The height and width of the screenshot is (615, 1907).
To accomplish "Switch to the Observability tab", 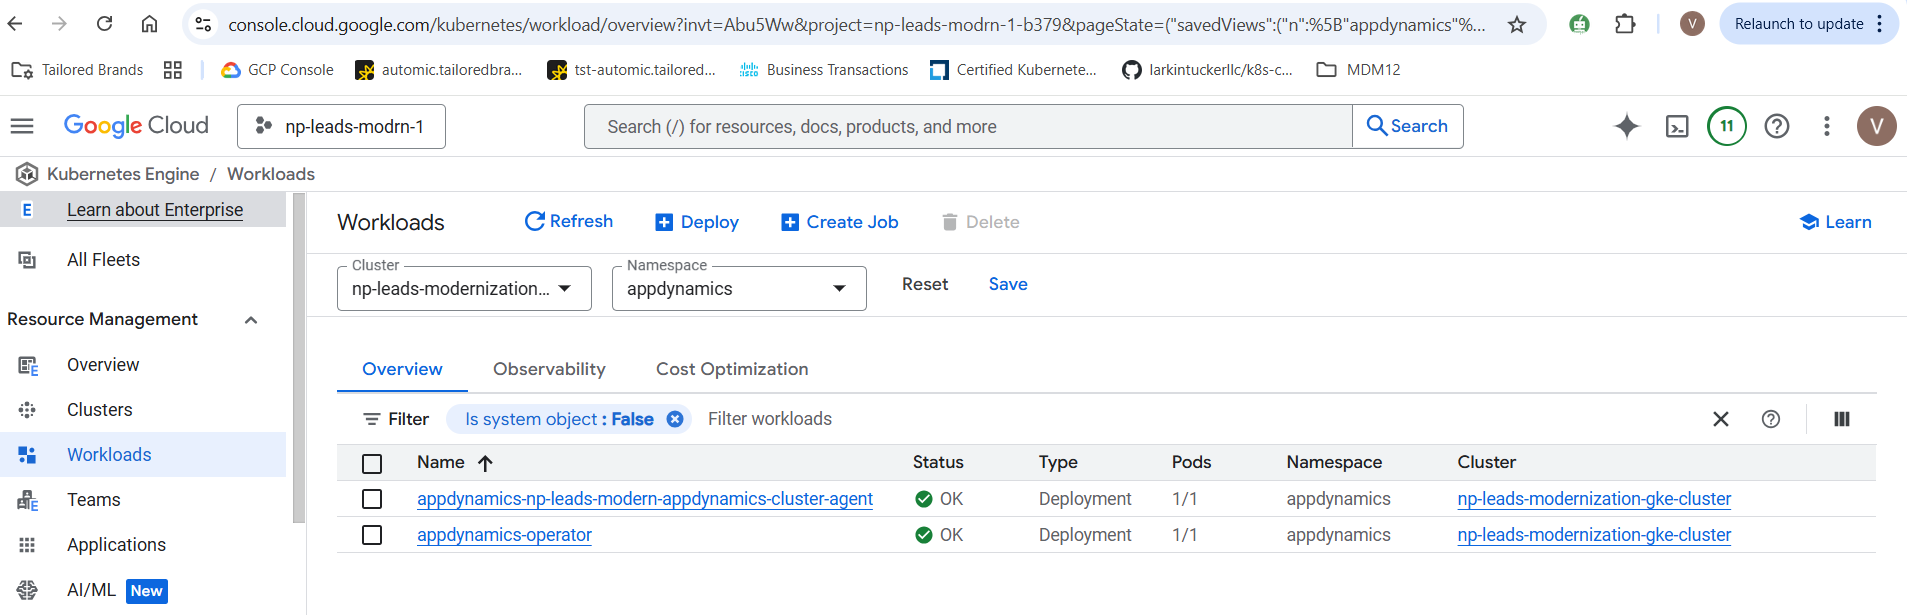I will [x=549, y=369].
